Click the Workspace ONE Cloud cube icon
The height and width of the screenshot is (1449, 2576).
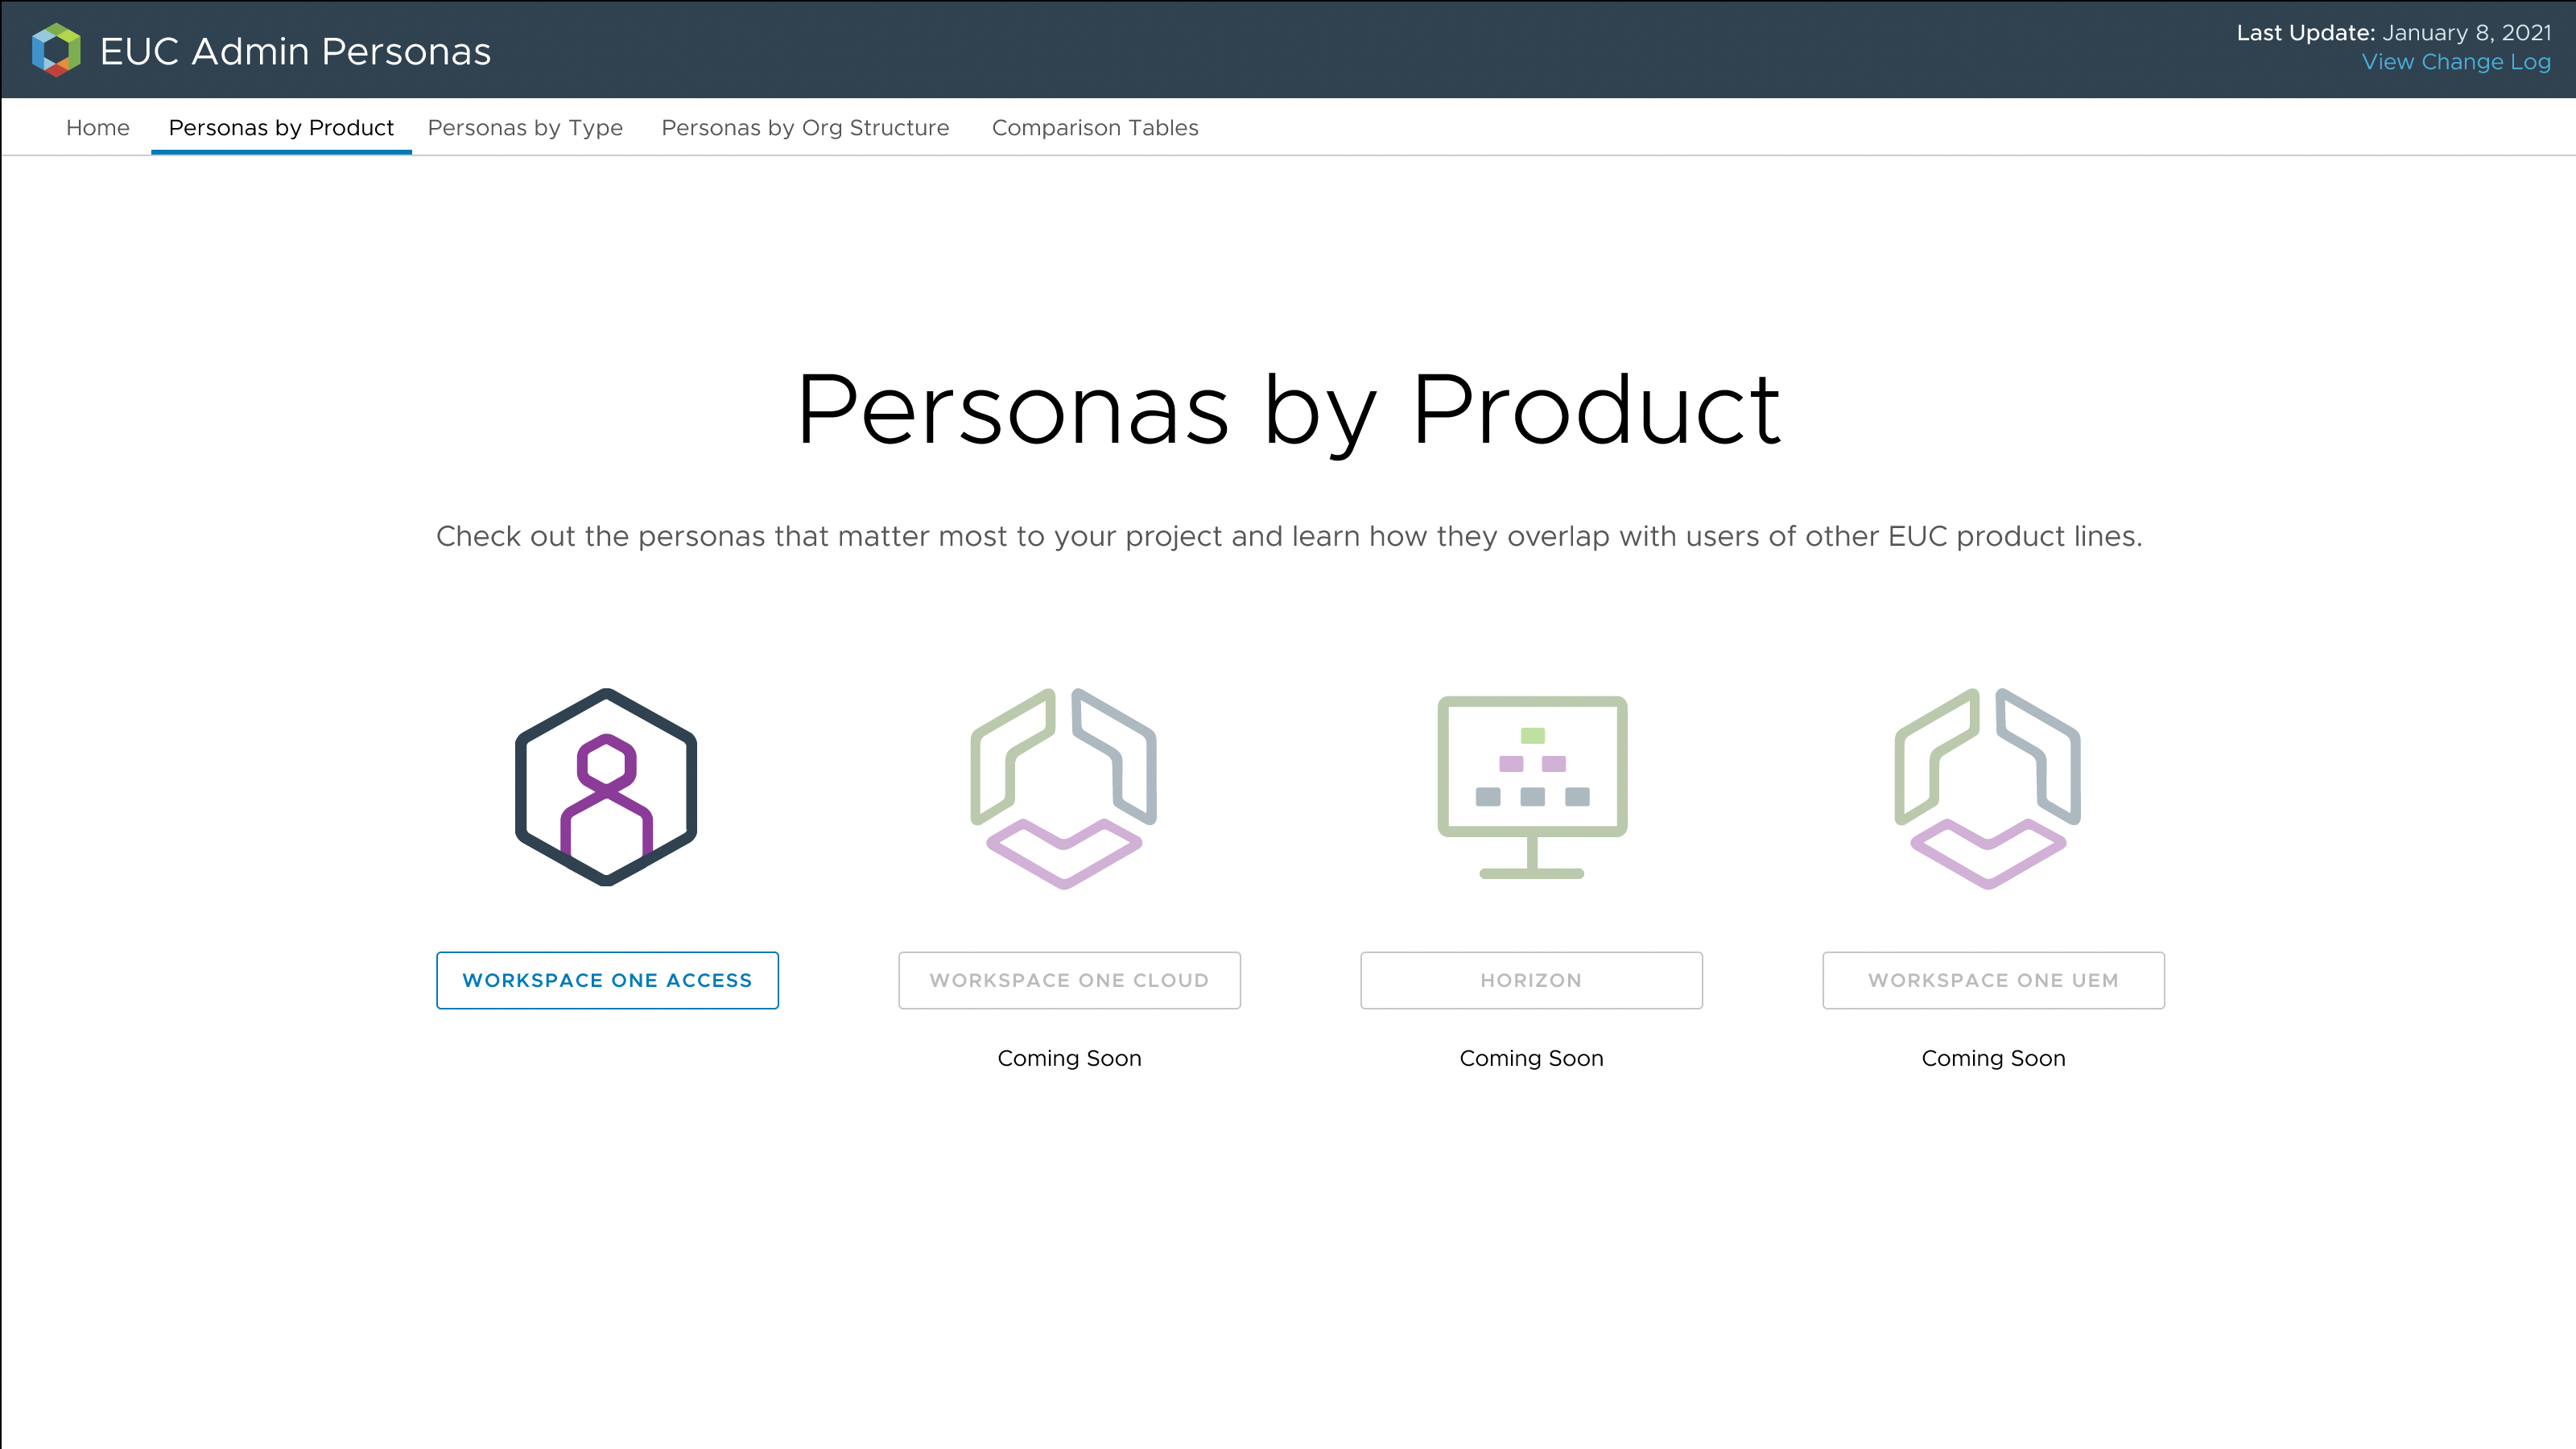click(x=1064, y=787)
